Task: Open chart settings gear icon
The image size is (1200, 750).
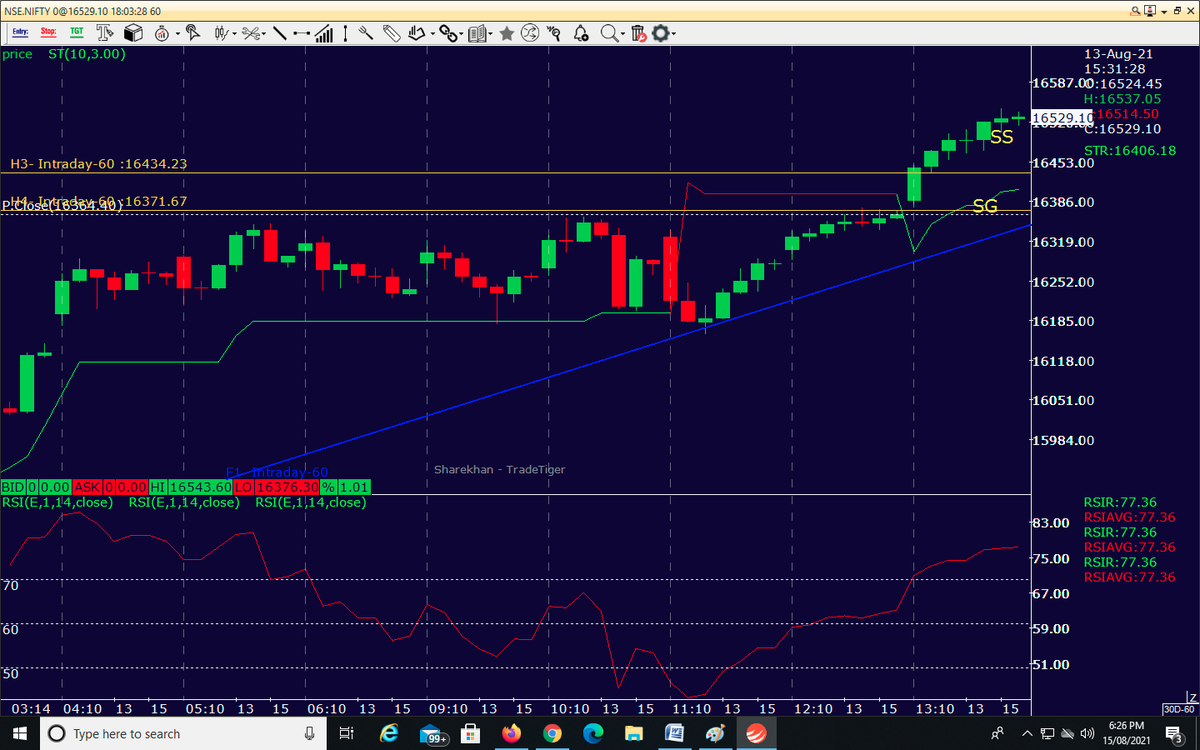Action: [659, 33]
